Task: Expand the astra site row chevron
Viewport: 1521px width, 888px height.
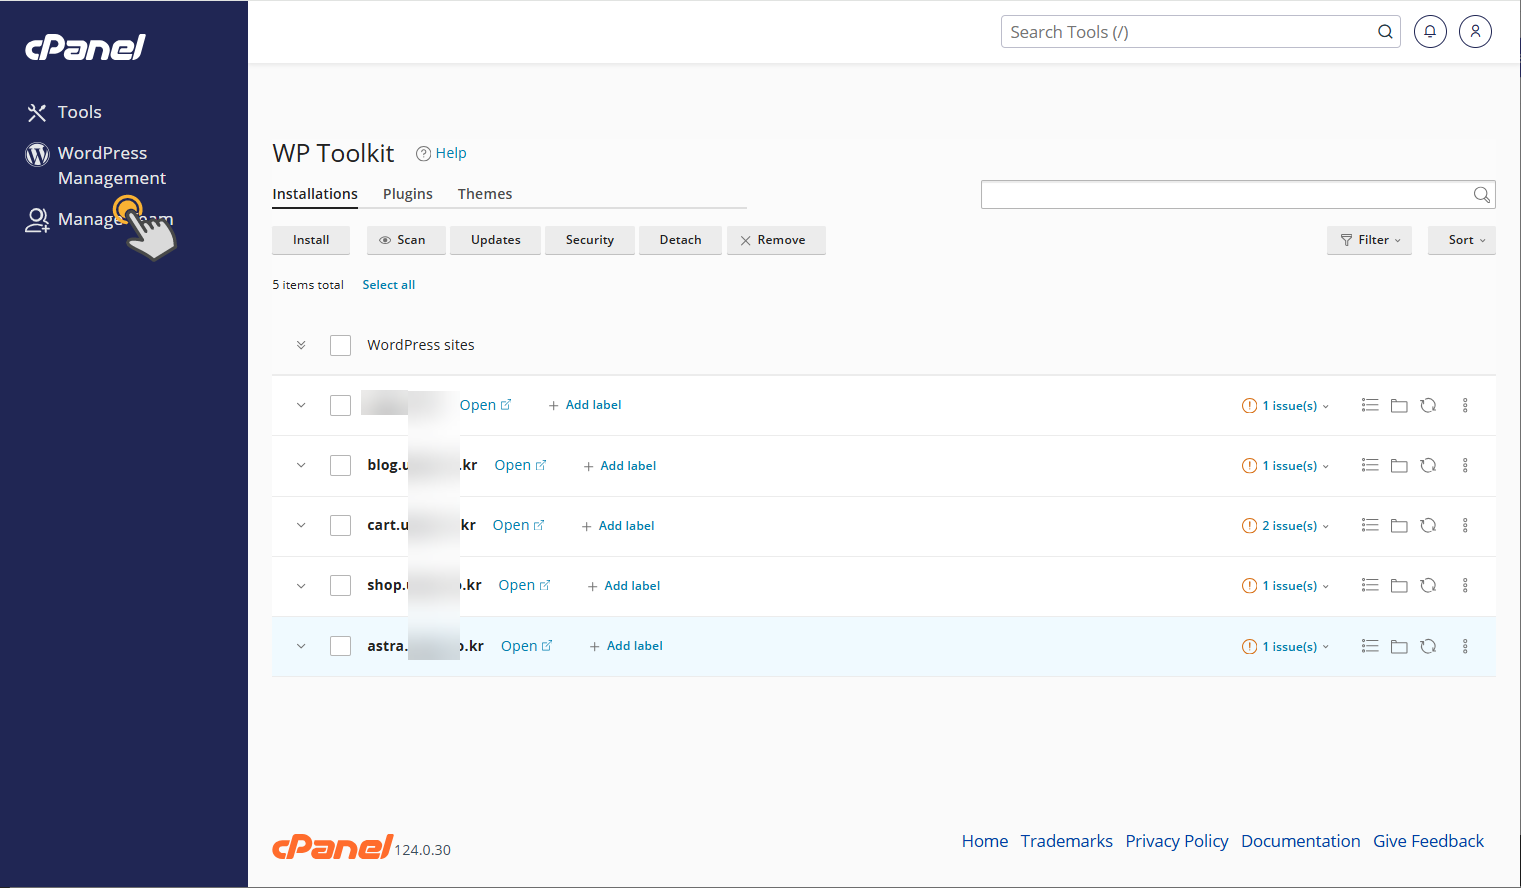Action: pyautogui.click(x=301, y=646)
